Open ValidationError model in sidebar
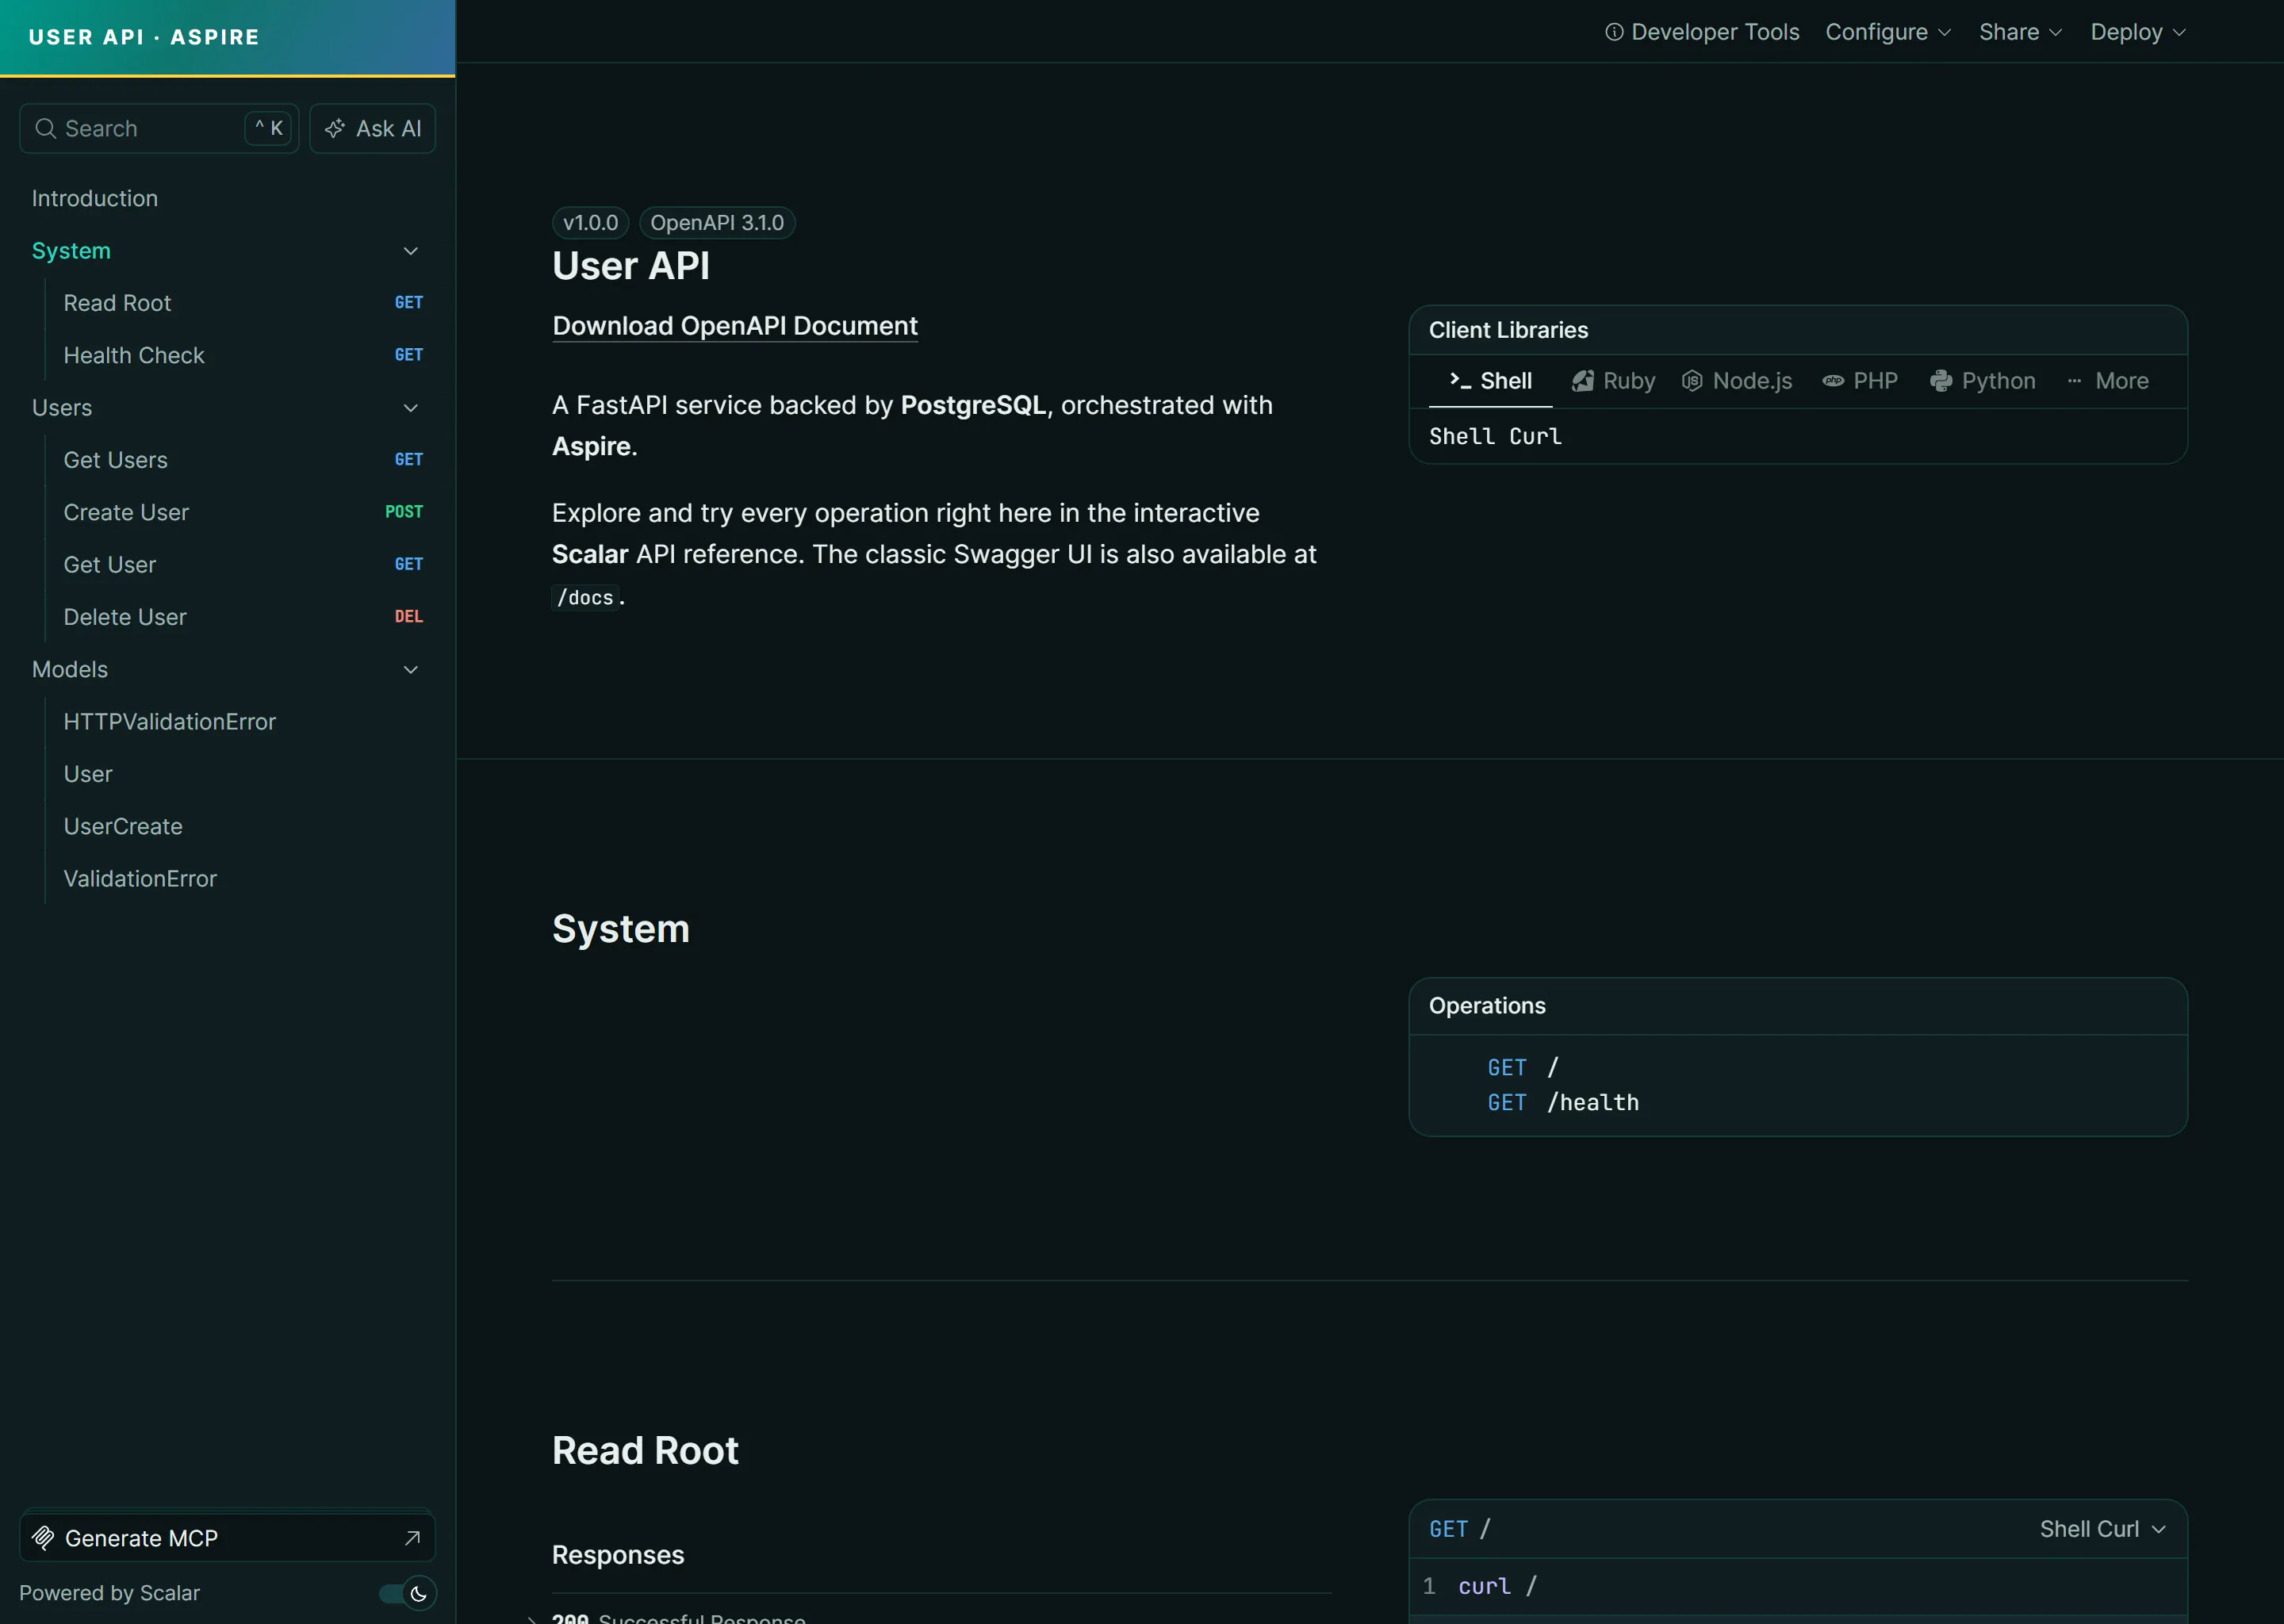 pyautogui.click(x=243, y=879)
